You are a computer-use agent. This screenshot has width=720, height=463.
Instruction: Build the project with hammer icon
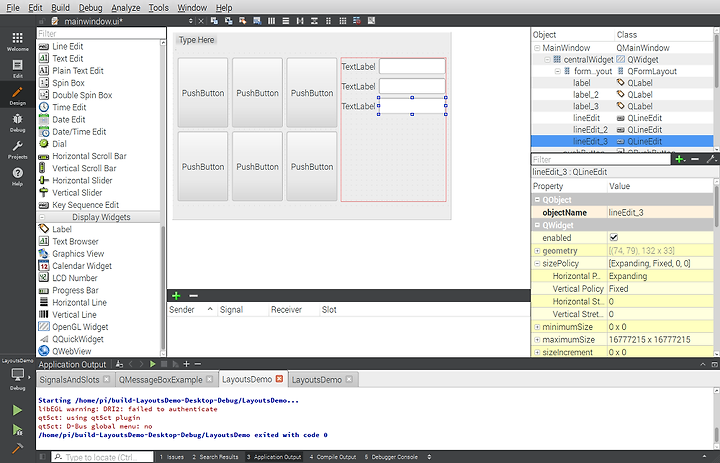click(x=17, y=448)
